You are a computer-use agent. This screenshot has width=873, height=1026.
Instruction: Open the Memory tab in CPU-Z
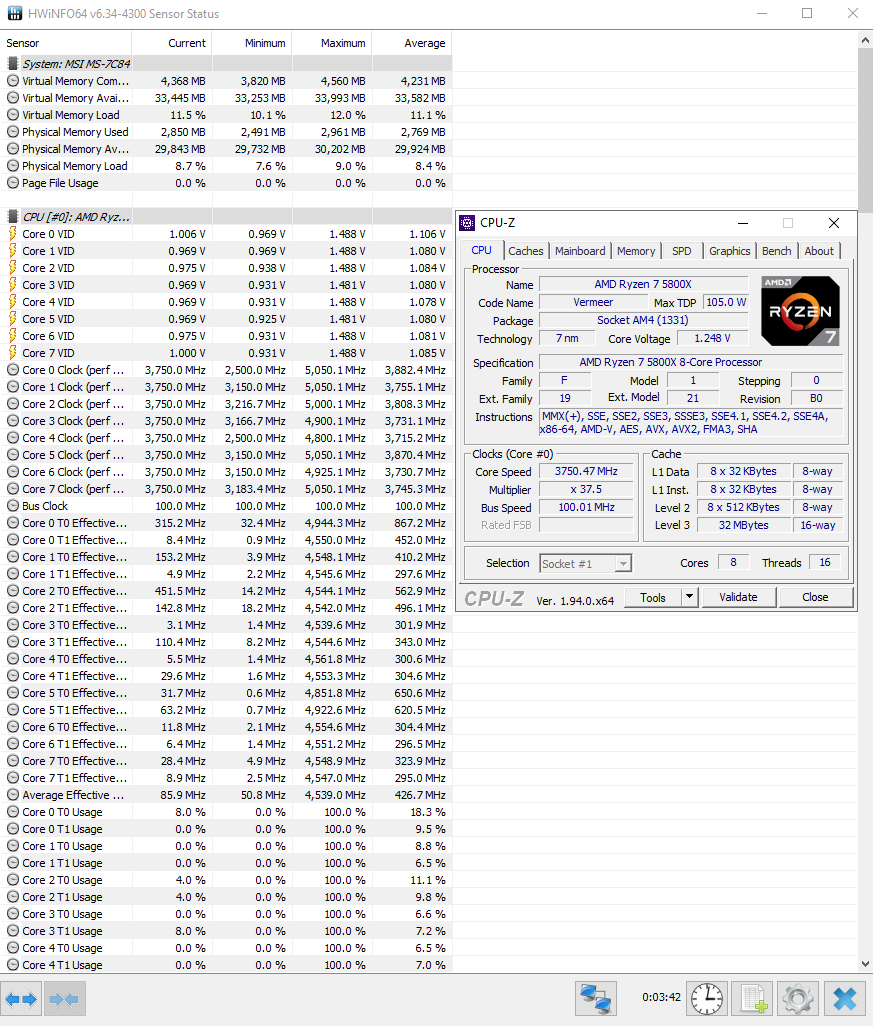635,251
